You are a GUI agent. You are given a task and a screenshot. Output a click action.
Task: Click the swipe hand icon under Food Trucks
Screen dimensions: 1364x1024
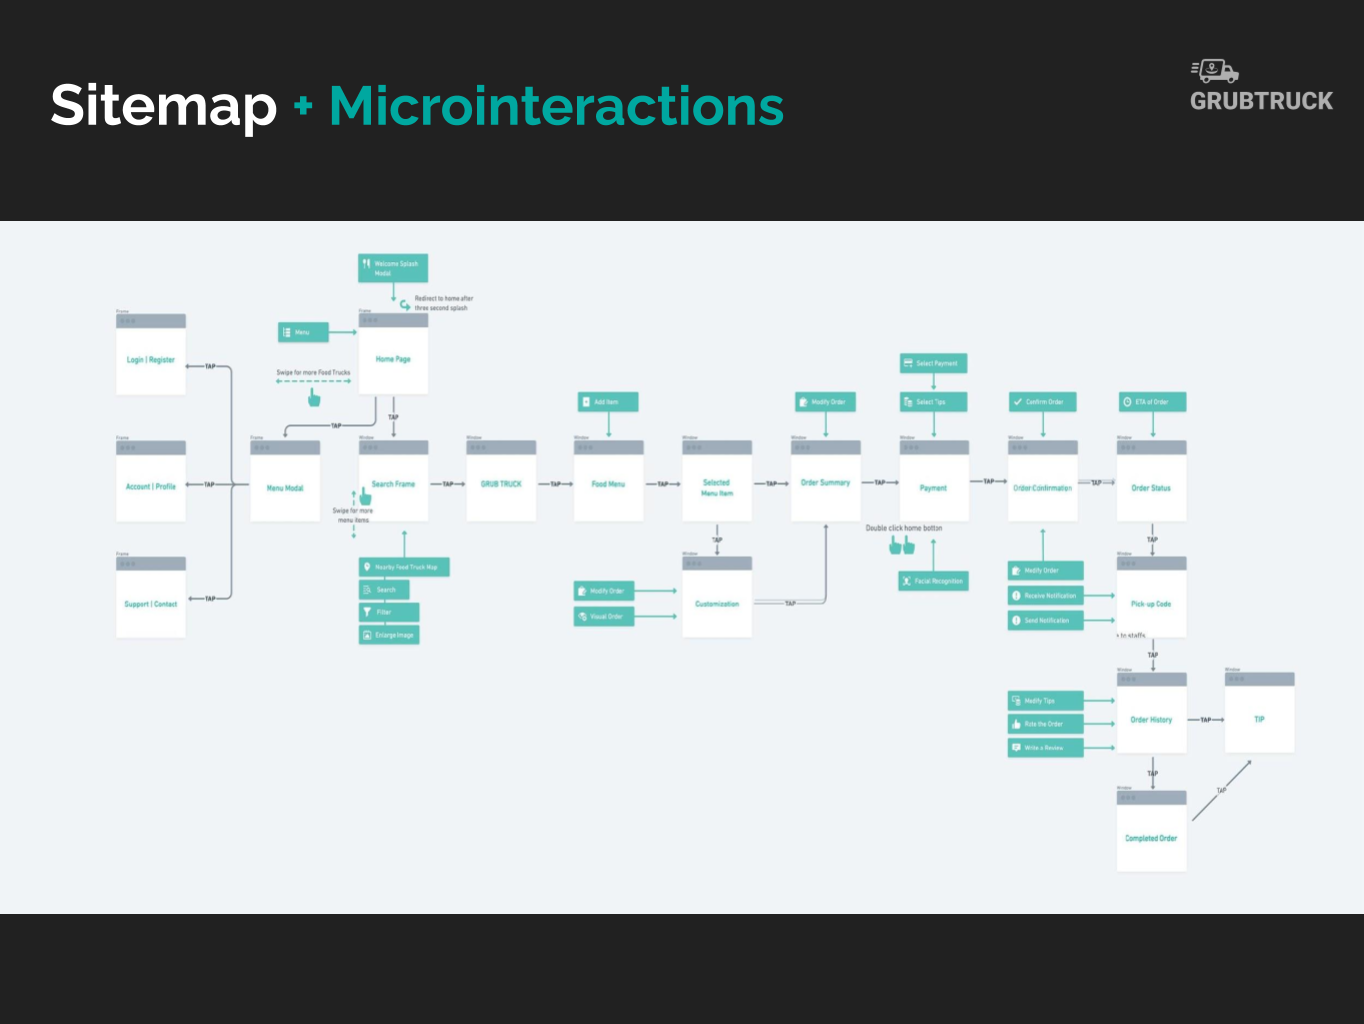coord(314,397)
